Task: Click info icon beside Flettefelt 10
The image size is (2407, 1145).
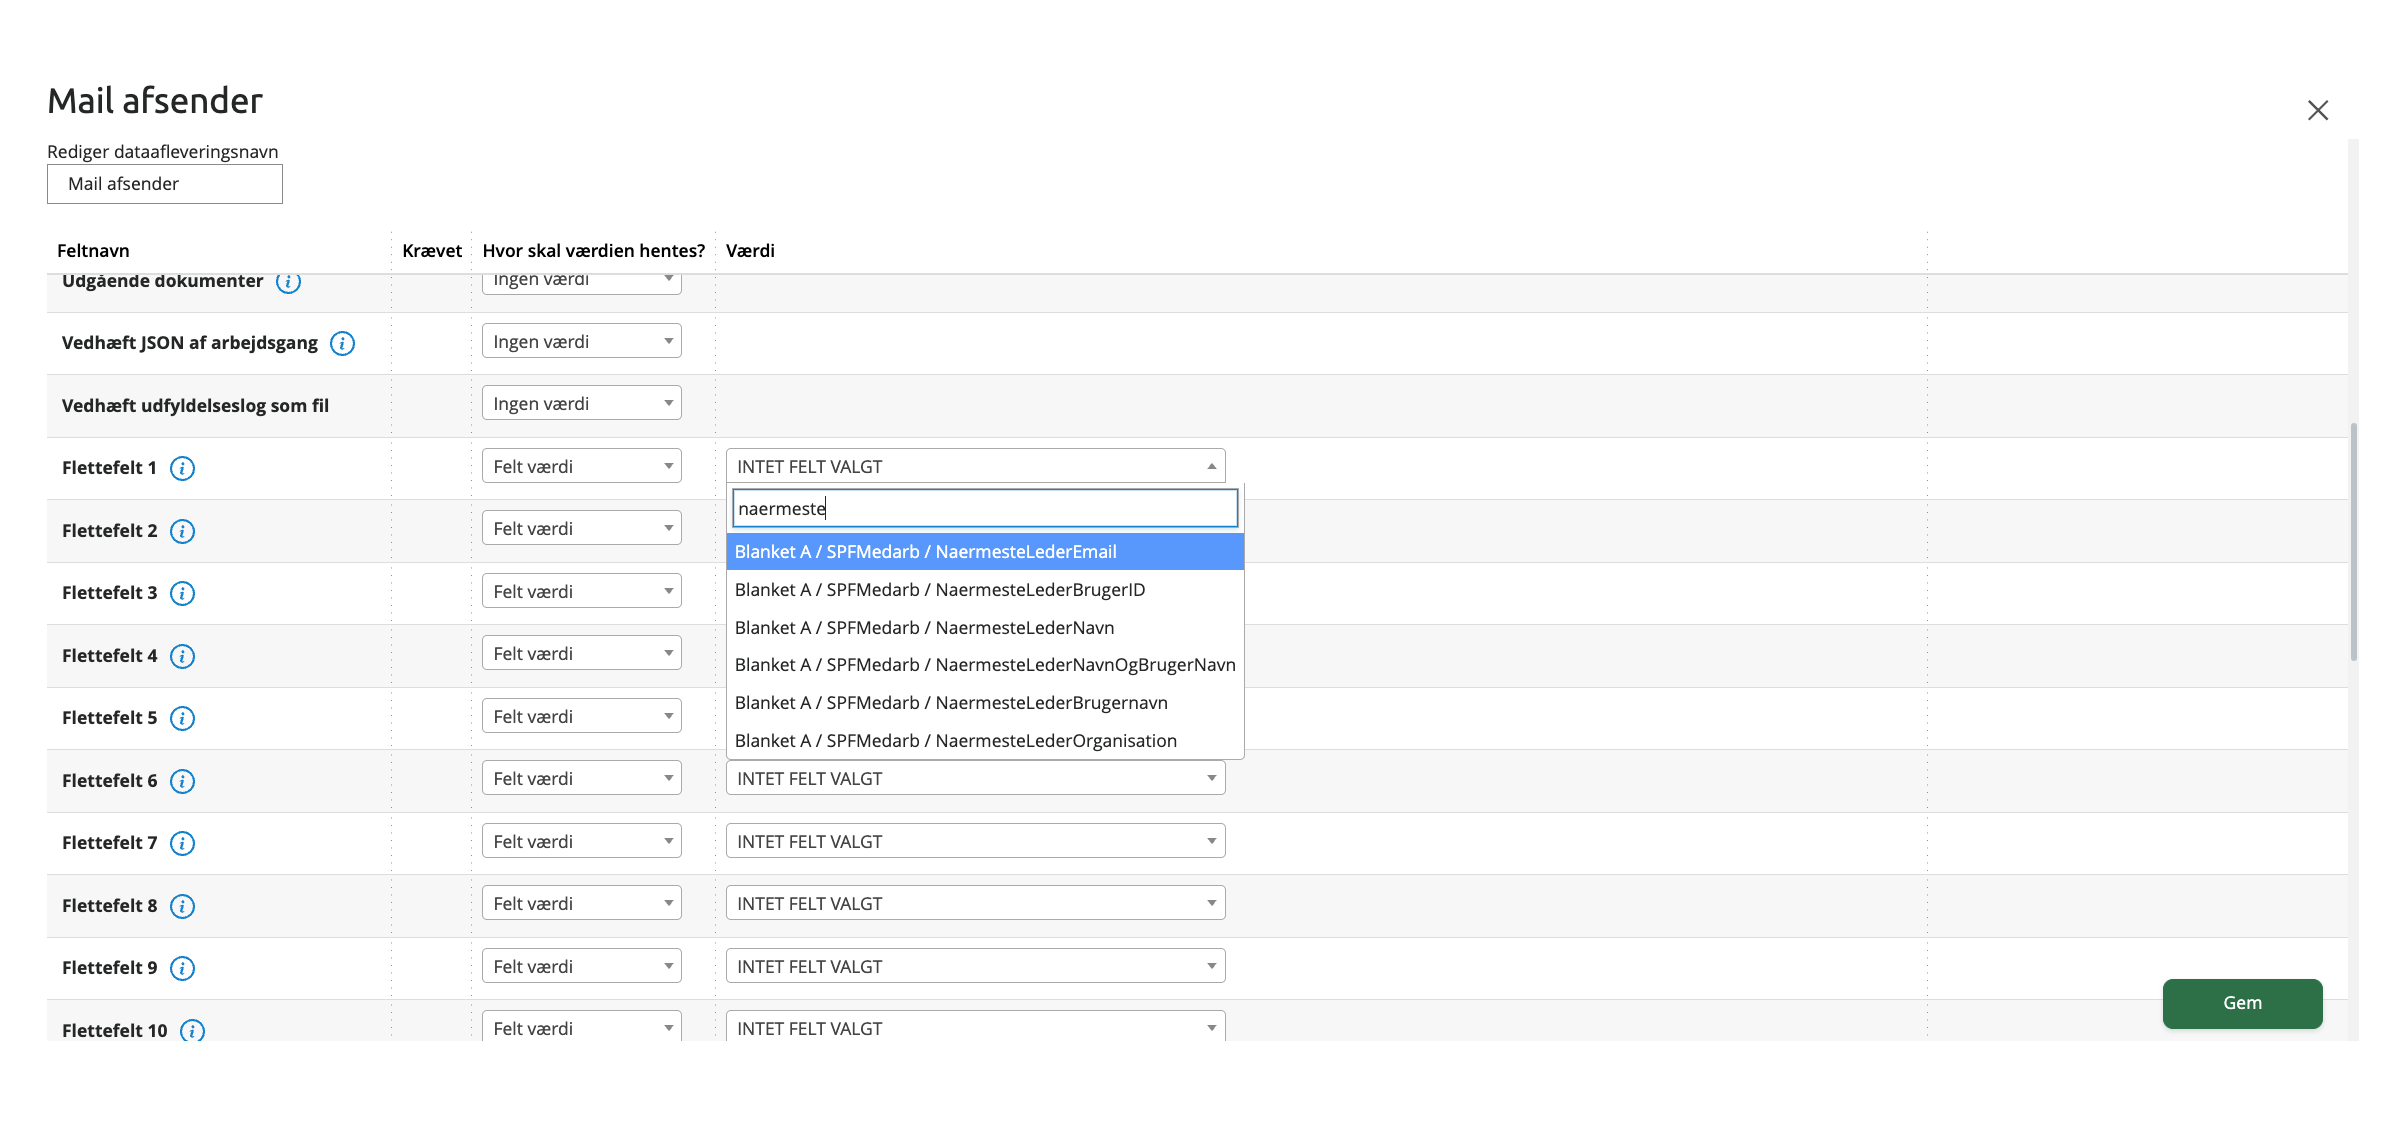Action: pos(192,1030)
